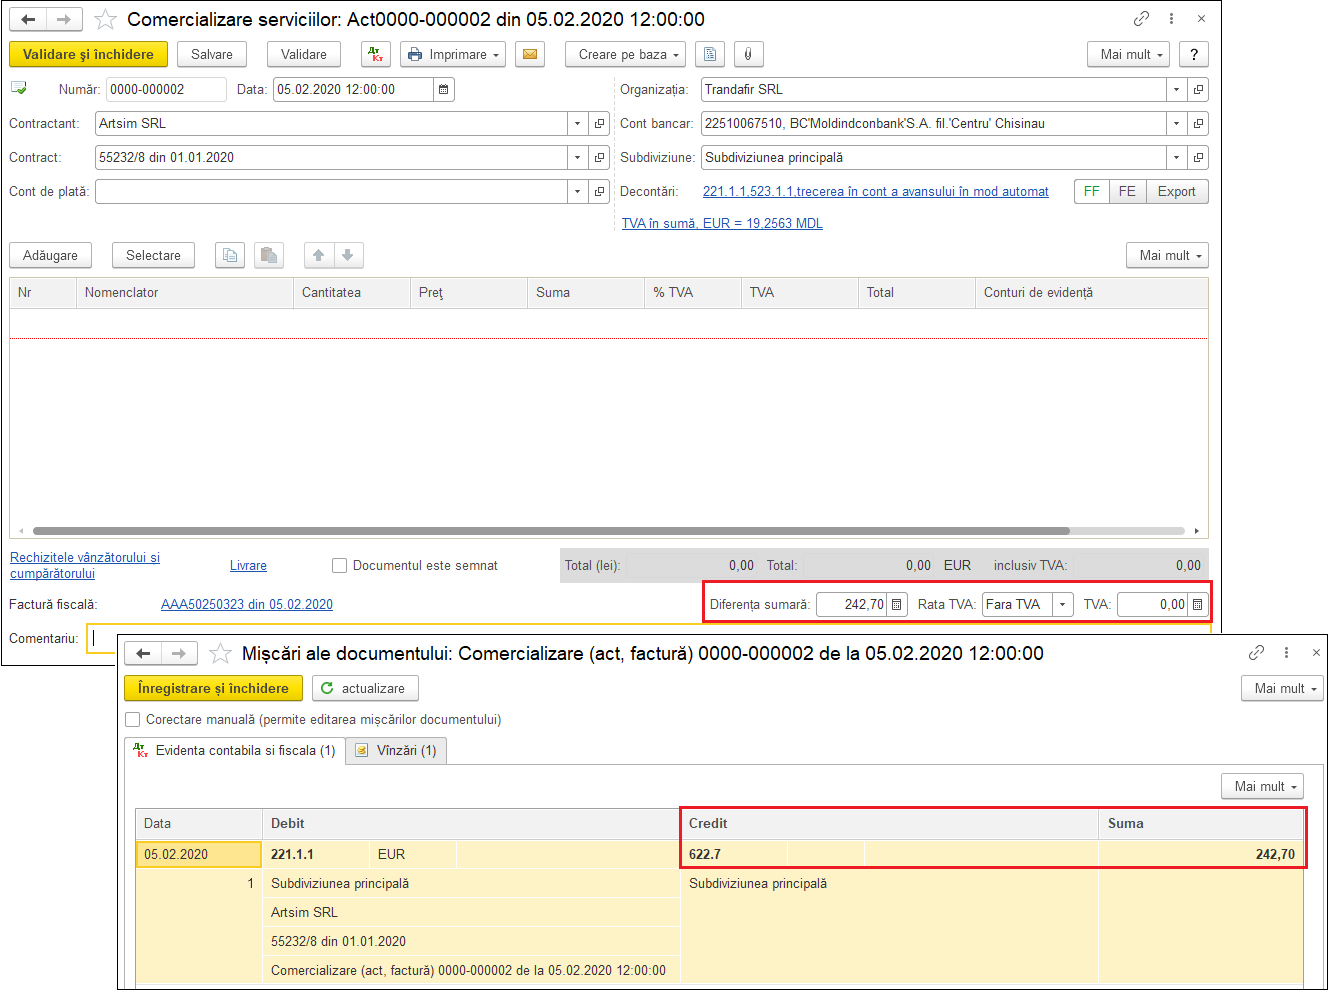Star this Comercializare serviciilor document as favorite

(x=105, y=20)
